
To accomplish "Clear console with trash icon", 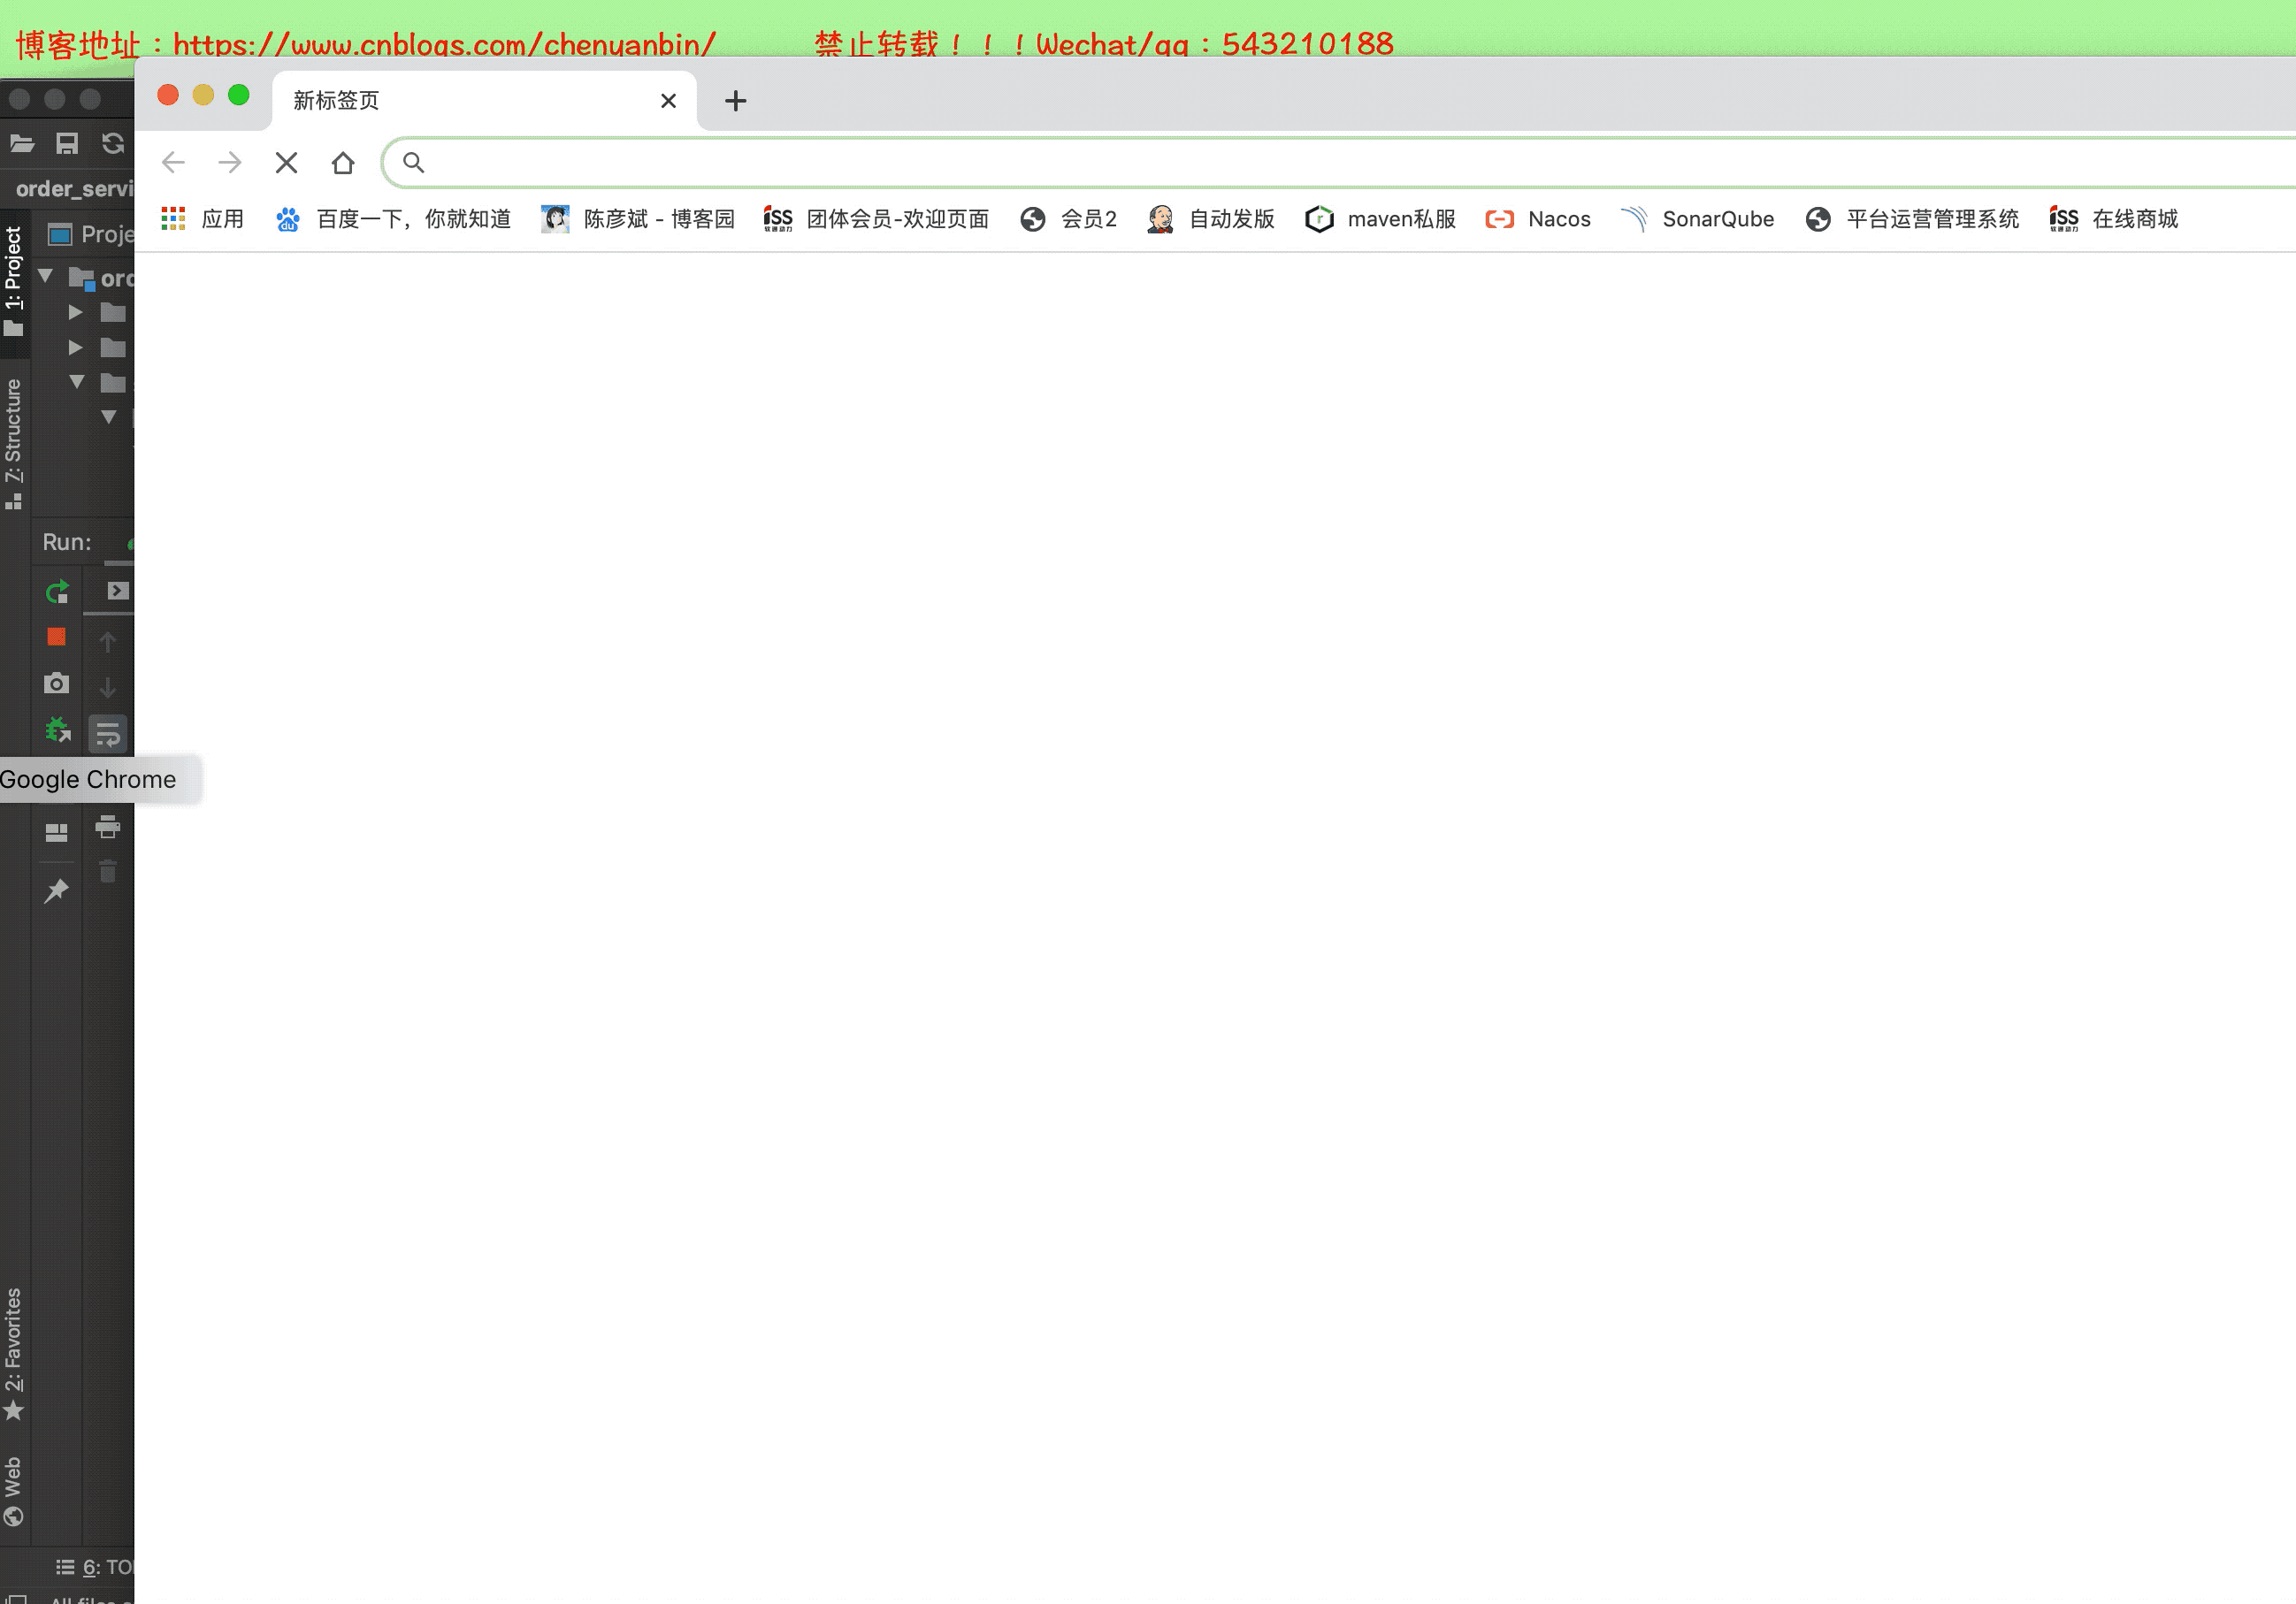I will [108, 873].
